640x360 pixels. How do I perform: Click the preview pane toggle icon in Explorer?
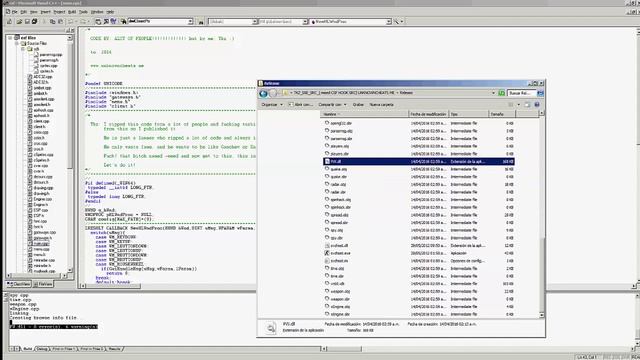point(527,105)
